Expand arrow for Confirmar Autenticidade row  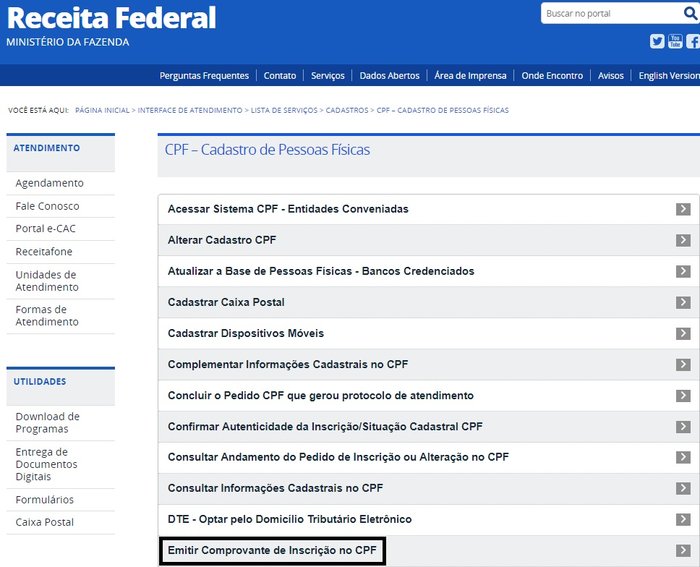683,426
